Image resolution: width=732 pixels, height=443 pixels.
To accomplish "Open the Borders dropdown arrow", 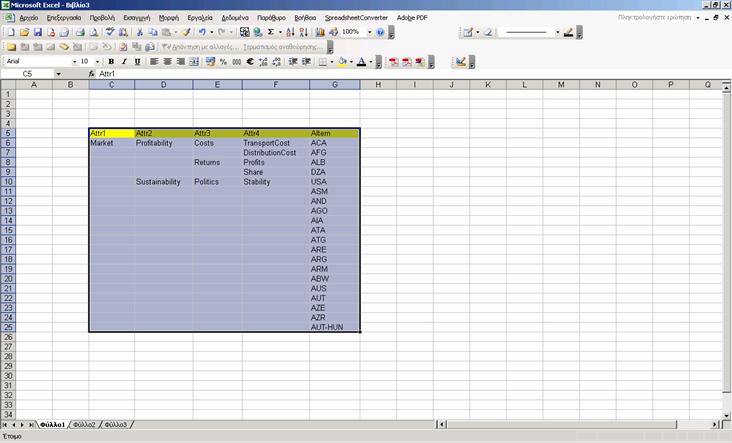I will [332, 62].
